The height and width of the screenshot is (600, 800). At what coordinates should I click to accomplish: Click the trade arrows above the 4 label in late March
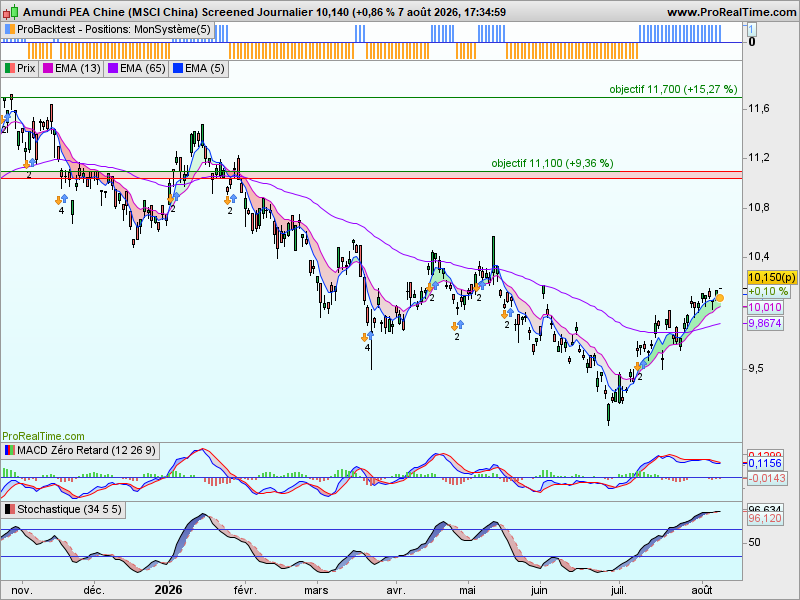click(367, 336)
